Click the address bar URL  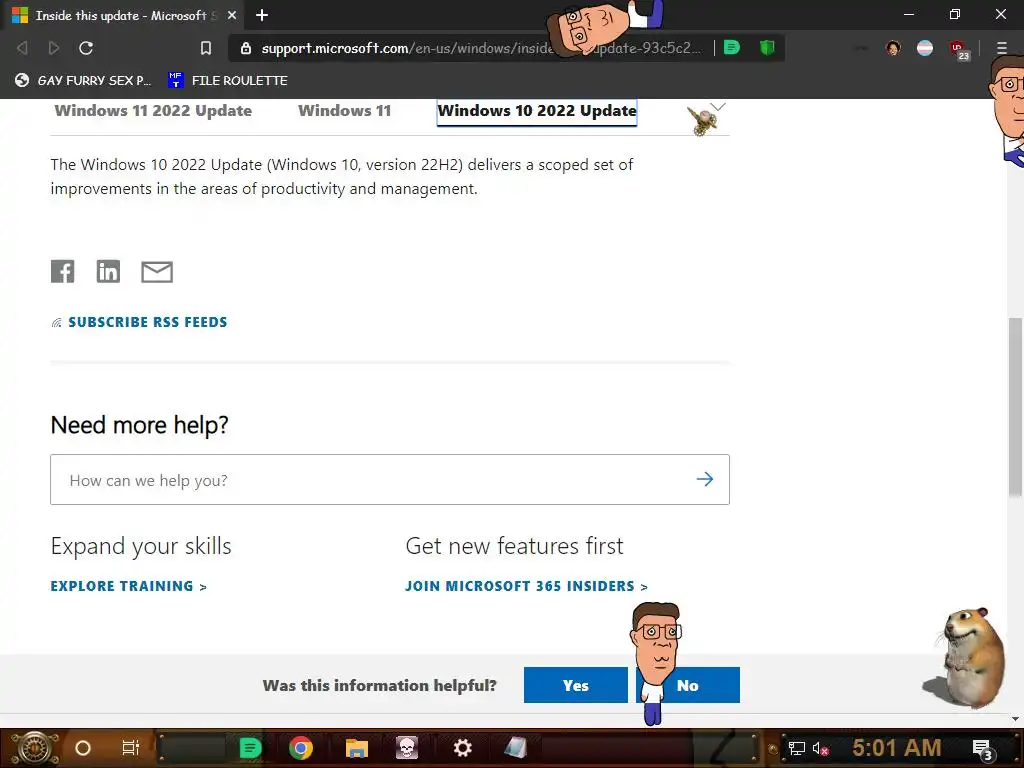(x=481, y=48)
